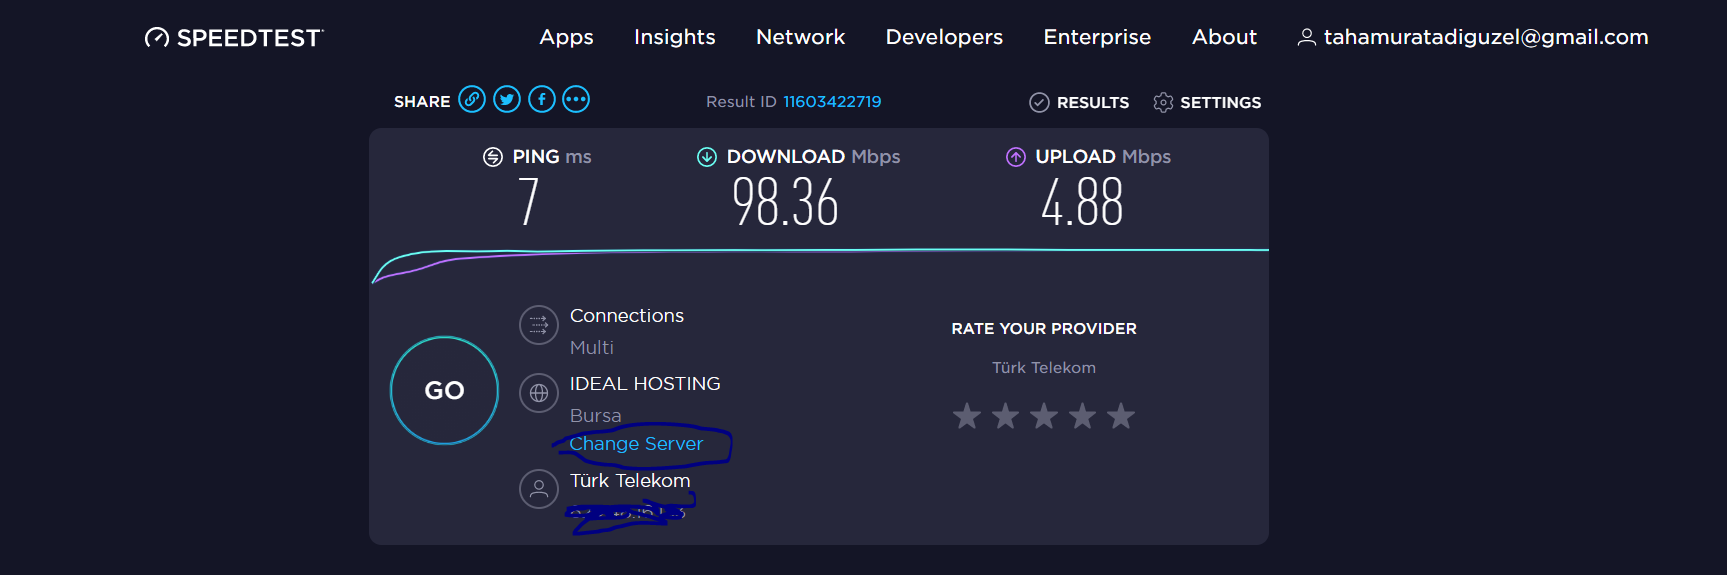This screenshot has width=1727, height=575.
Task: Click the Change Server link
Action: click(x=636, y=444)
